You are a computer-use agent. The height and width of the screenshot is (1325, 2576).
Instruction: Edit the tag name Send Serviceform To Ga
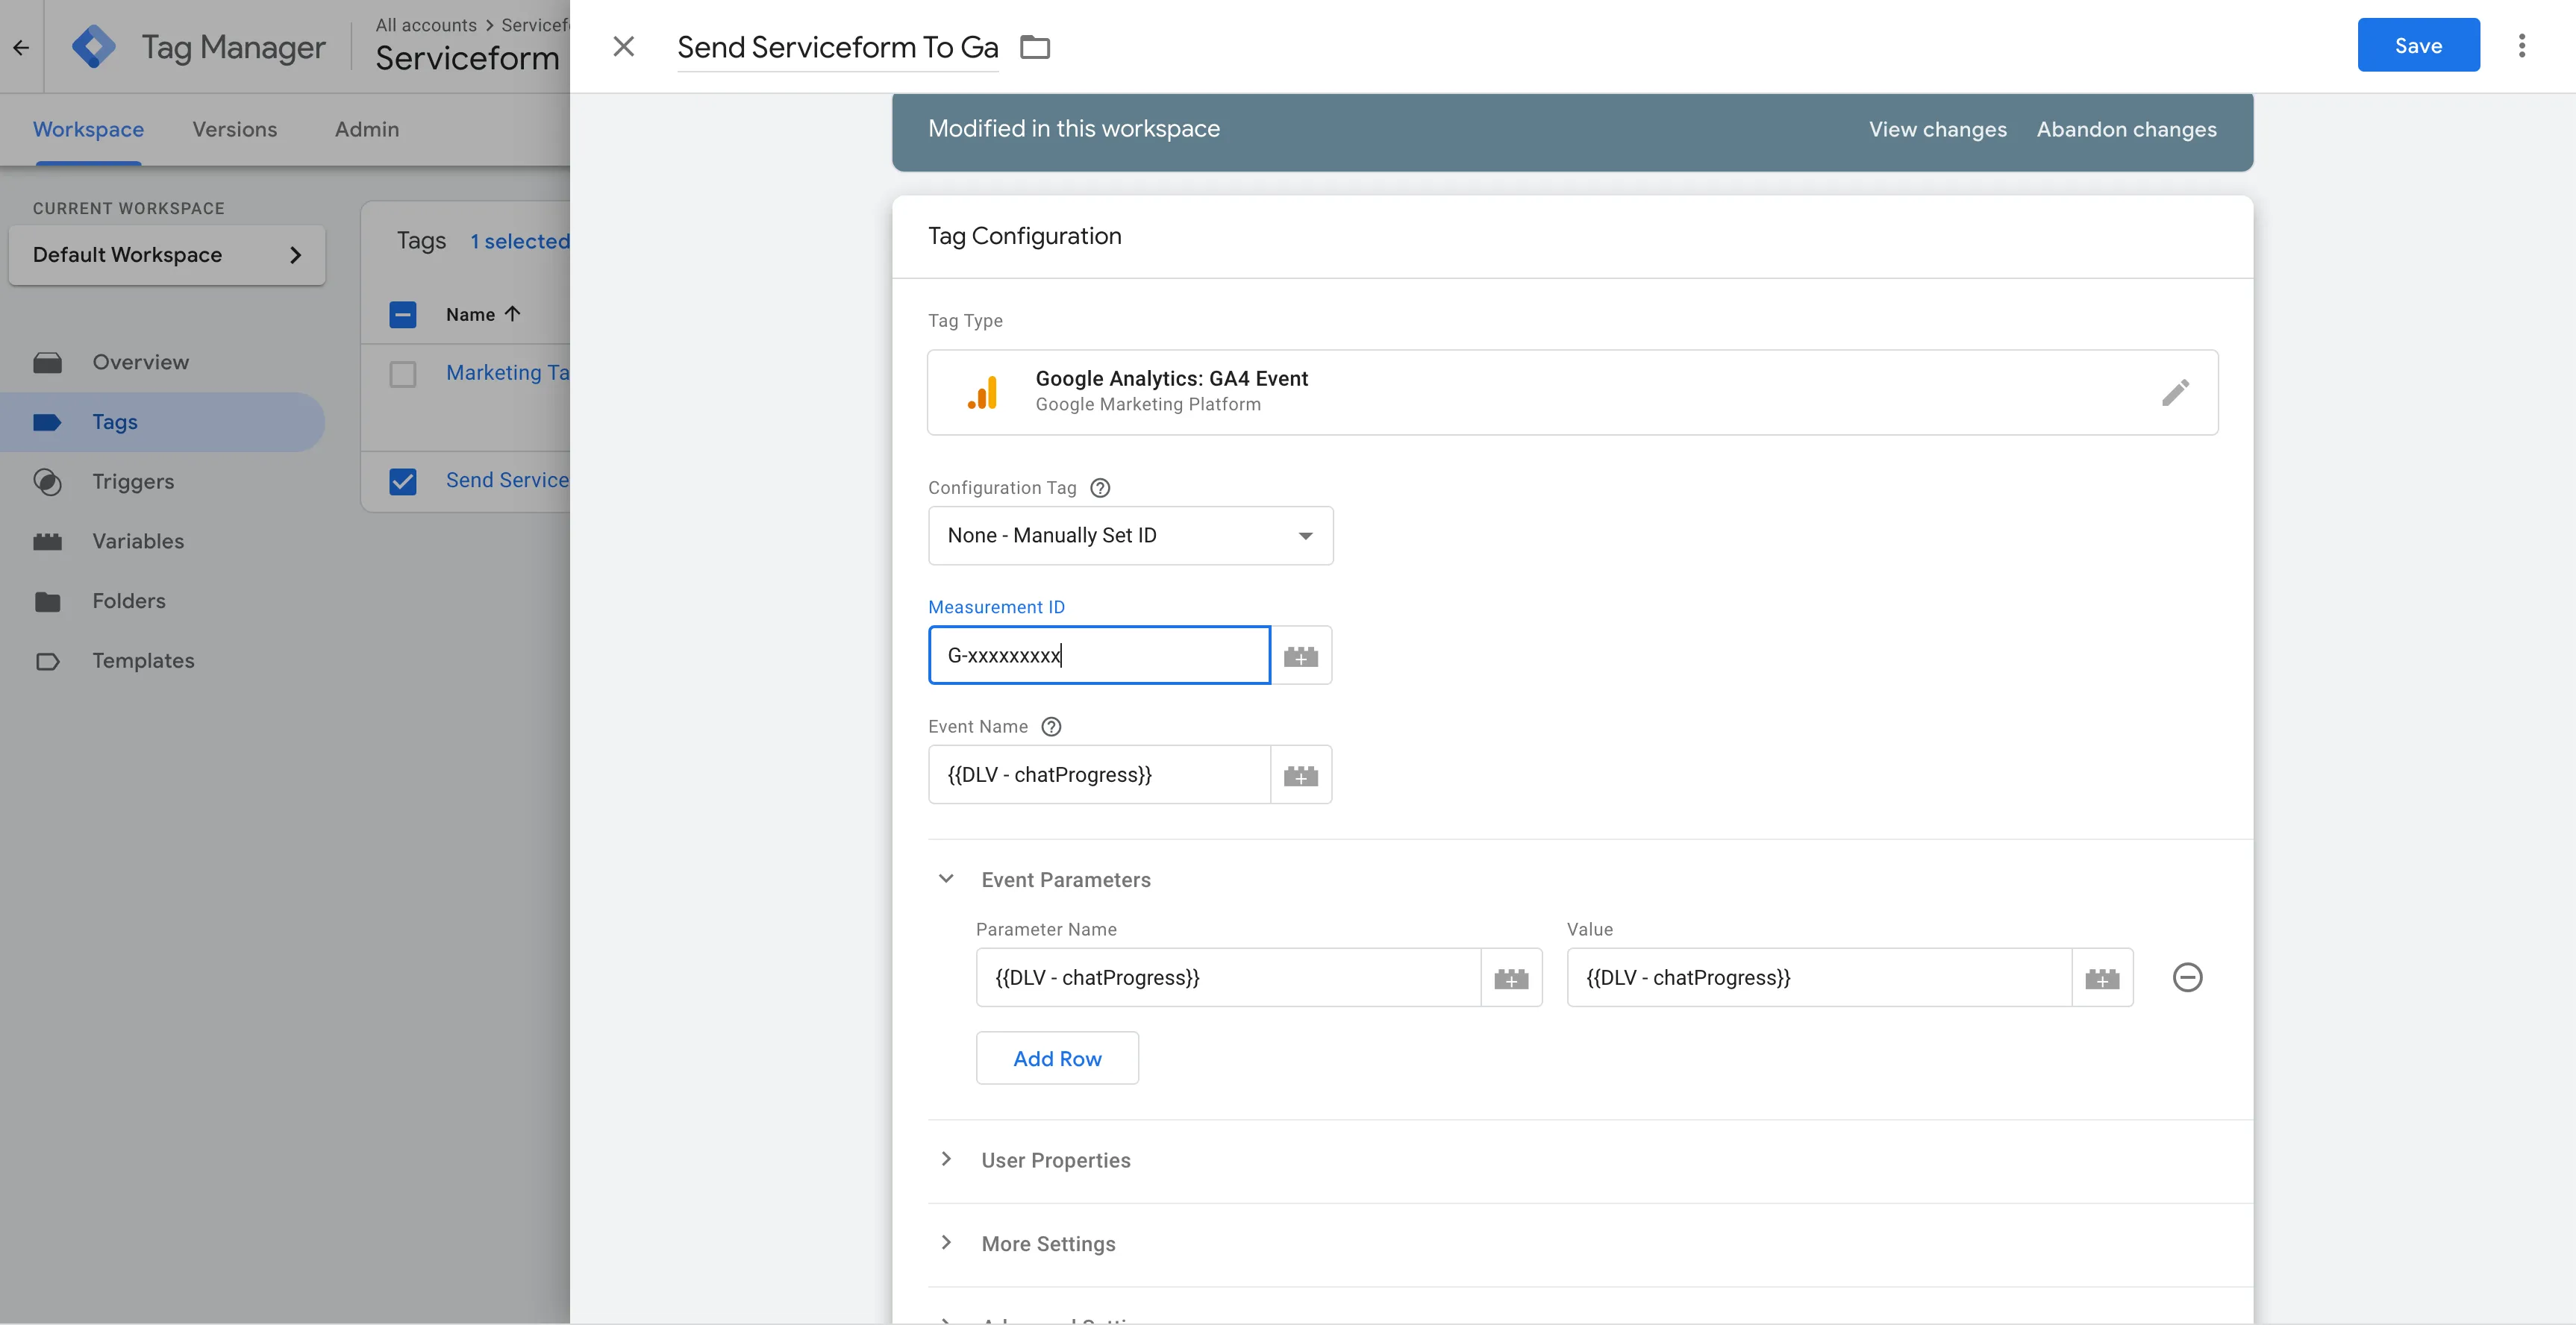tap(837, 47)
